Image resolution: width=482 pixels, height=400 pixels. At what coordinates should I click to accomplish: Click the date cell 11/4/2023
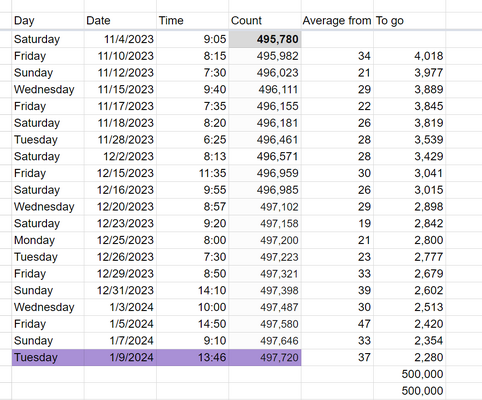tap(120, 39)
